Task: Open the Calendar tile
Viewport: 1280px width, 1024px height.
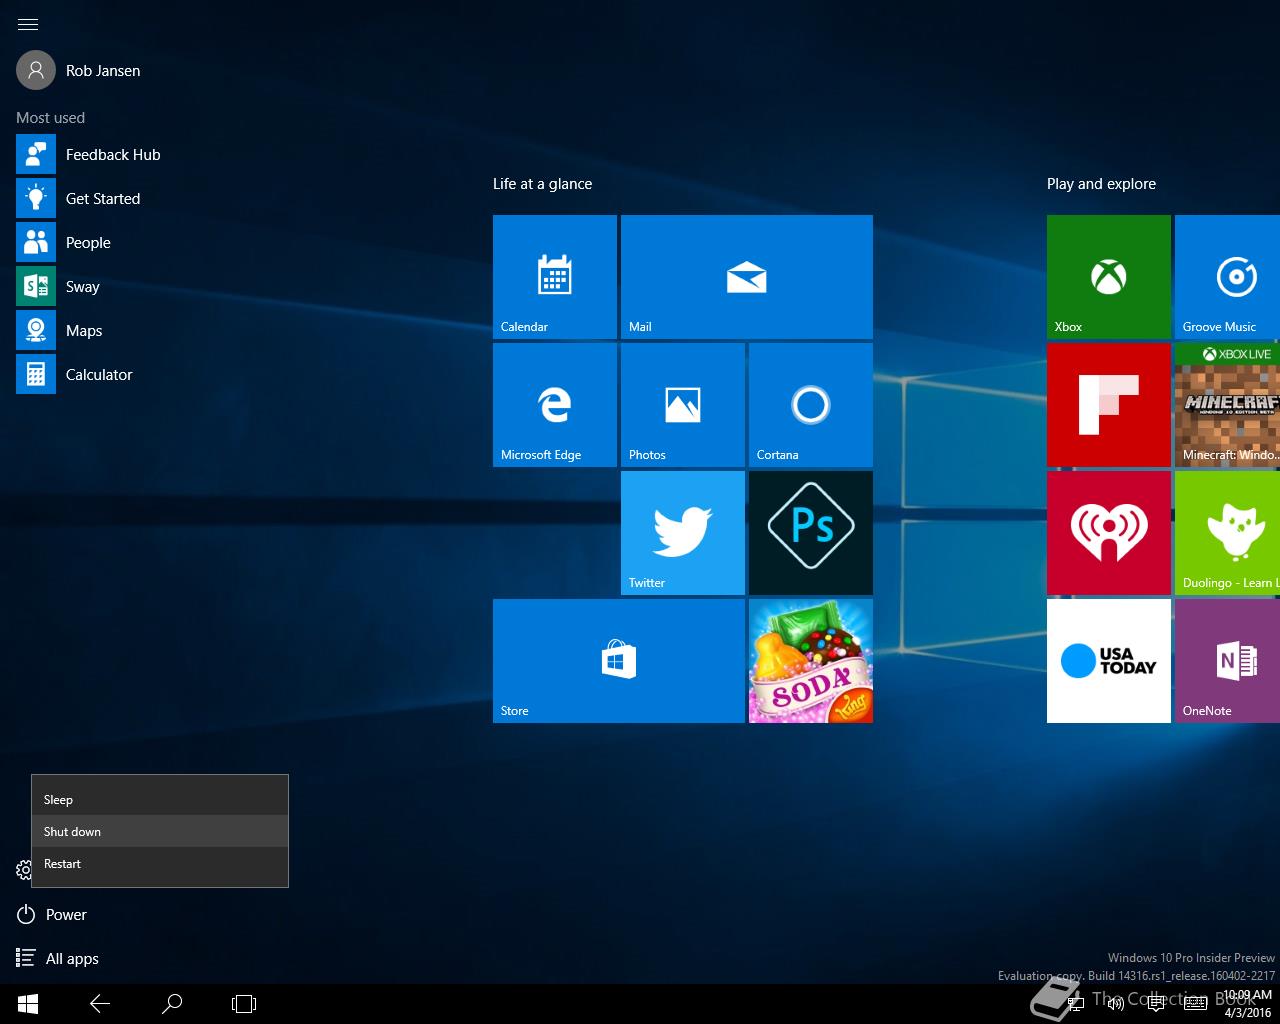Action: coord(555,277)
